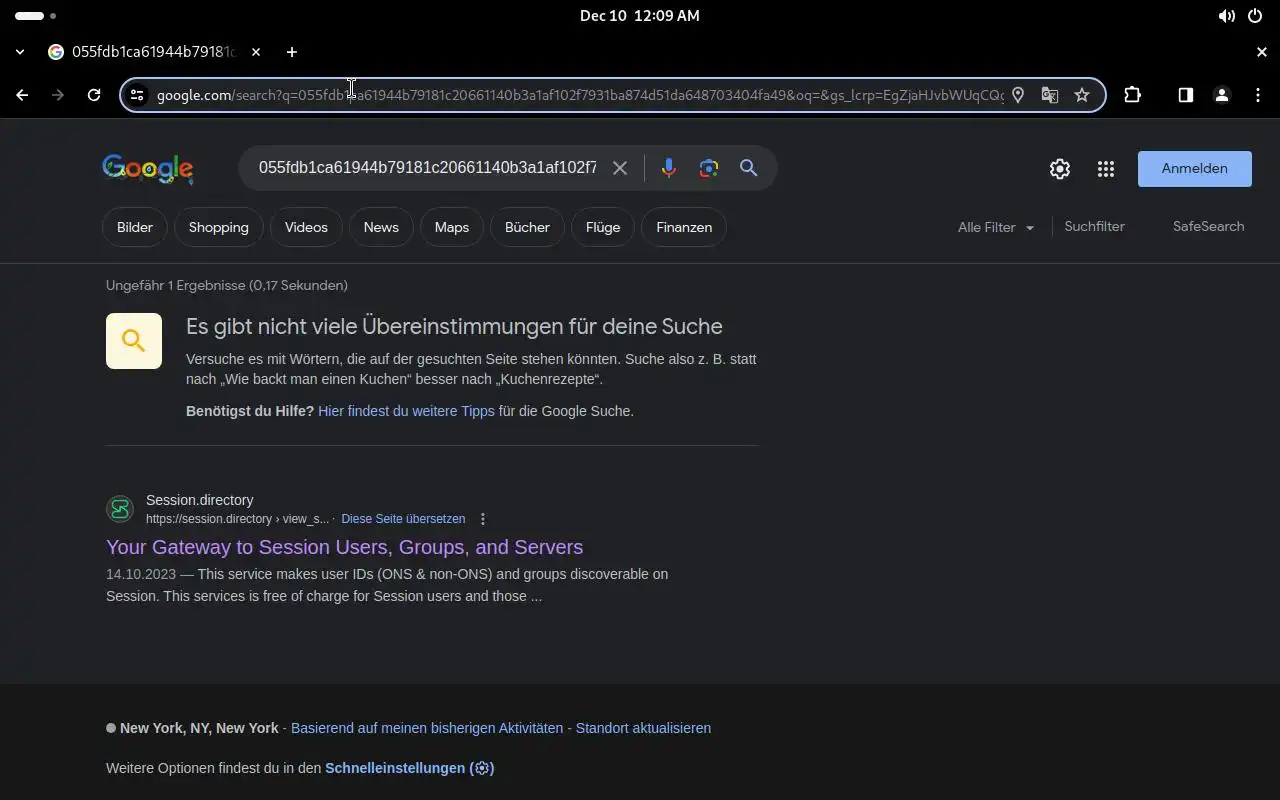Open 'Hier findest du weitere Tipps' link
The width and height of the screenshot is (1280, 800).
pos(406,411)
